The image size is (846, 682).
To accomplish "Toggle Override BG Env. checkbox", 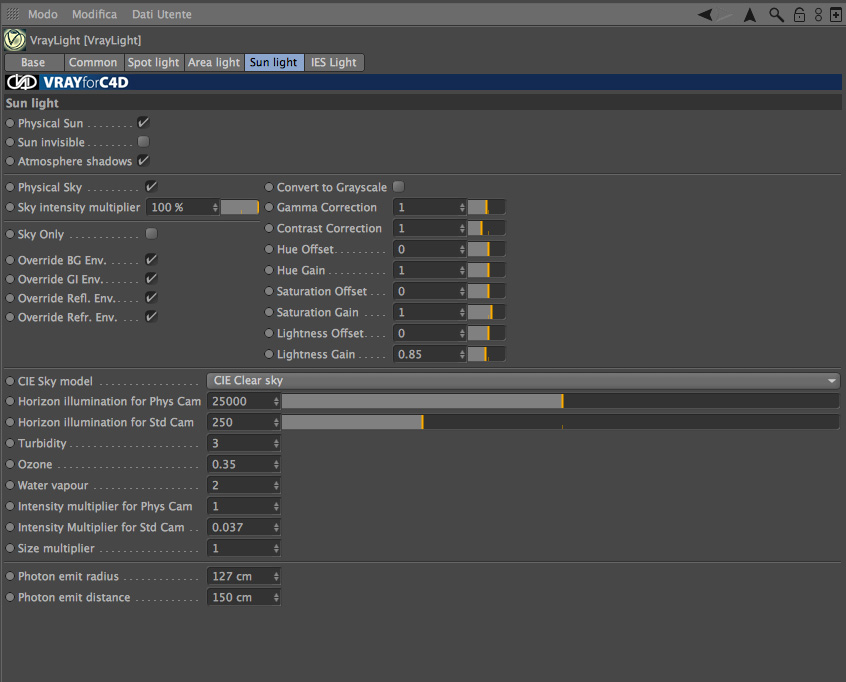I will point(151,260).
